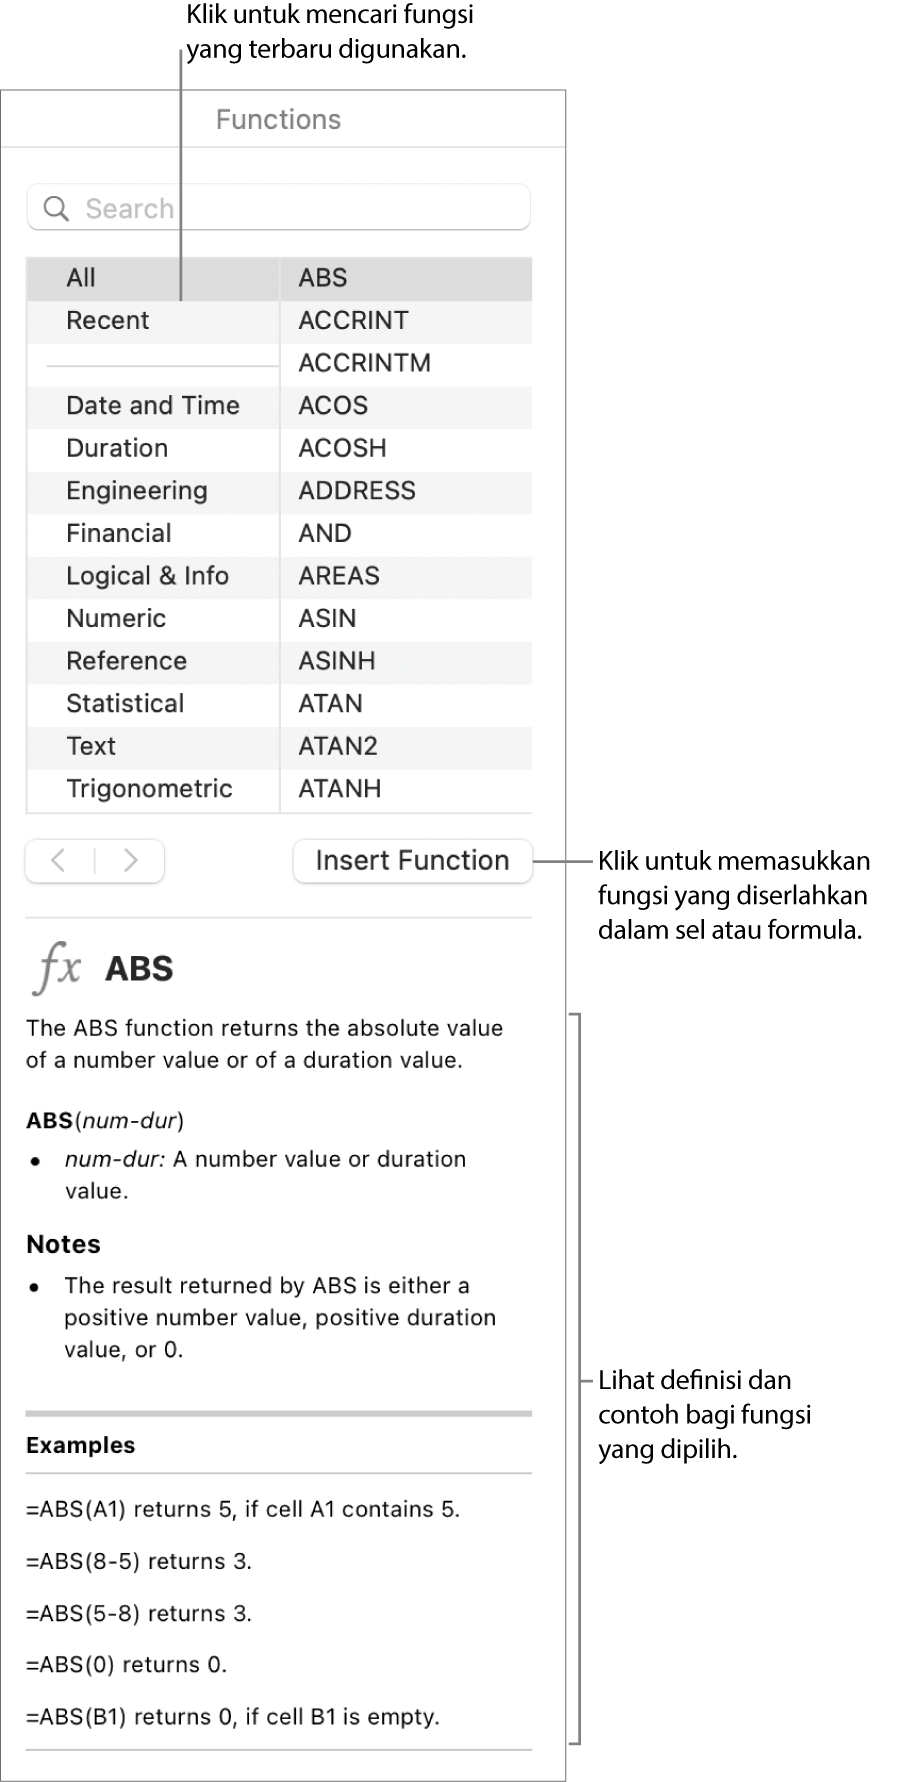This screenshot has height=1782, width=918.
Task: Choose the ADDRESS function
Action: [357, 491]
